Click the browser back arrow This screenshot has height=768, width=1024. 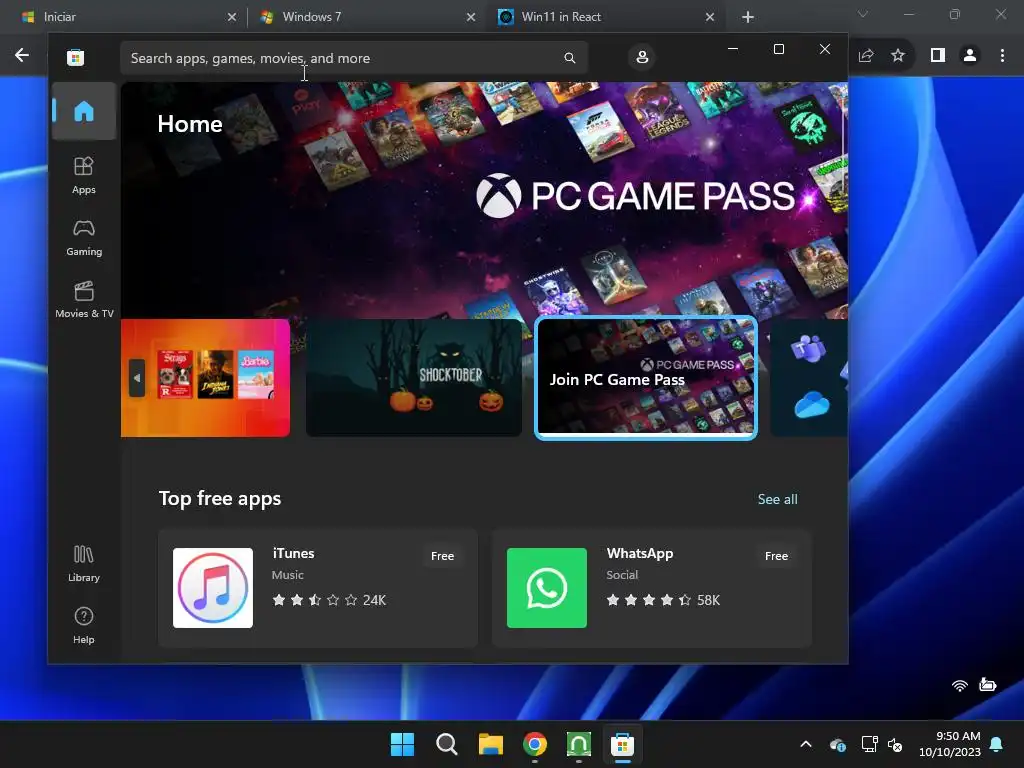pos(22,56)
